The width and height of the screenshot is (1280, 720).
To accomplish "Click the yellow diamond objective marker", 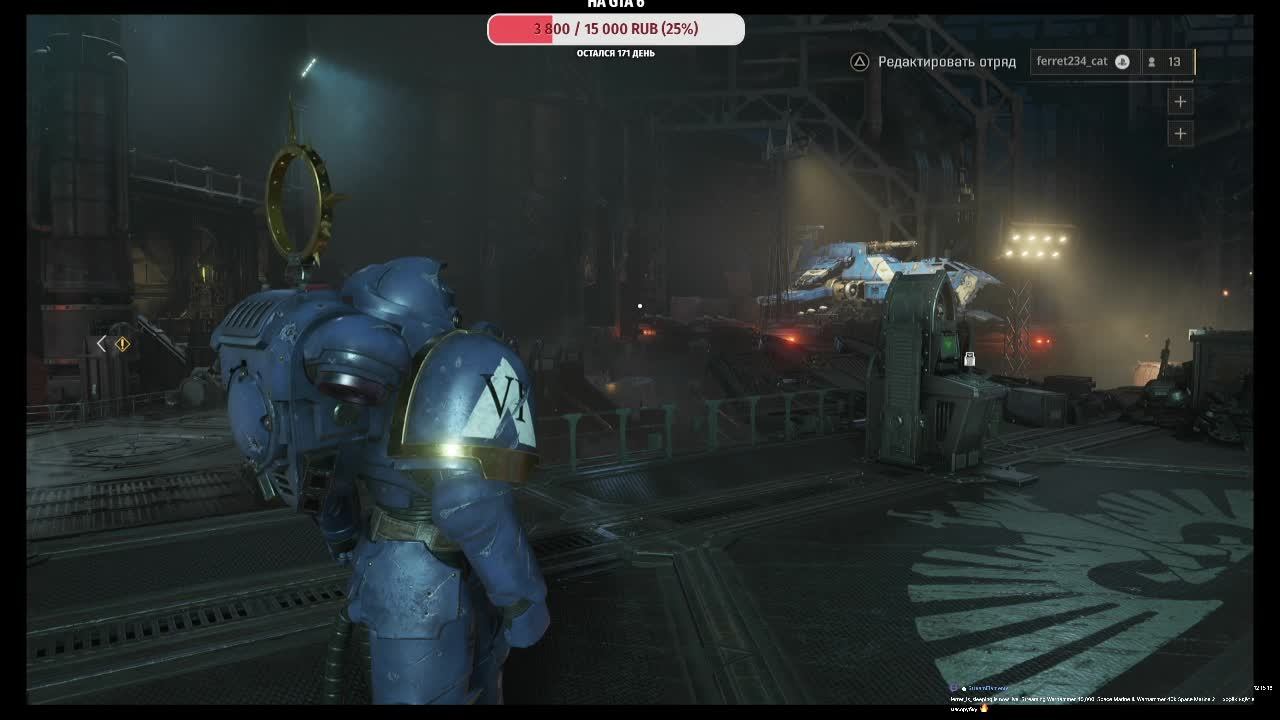I will 122,344.
